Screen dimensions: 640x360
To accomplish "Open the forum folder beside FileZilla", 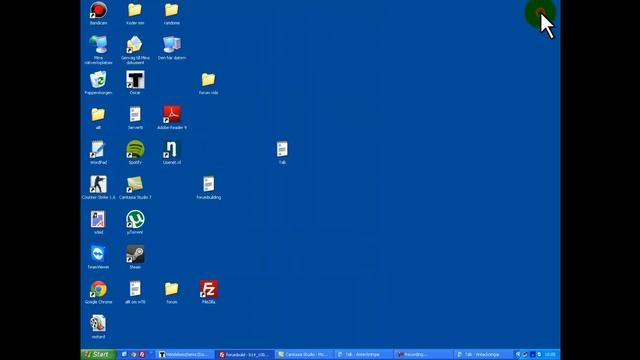I will pyautogui.click(x=171, y=289).
